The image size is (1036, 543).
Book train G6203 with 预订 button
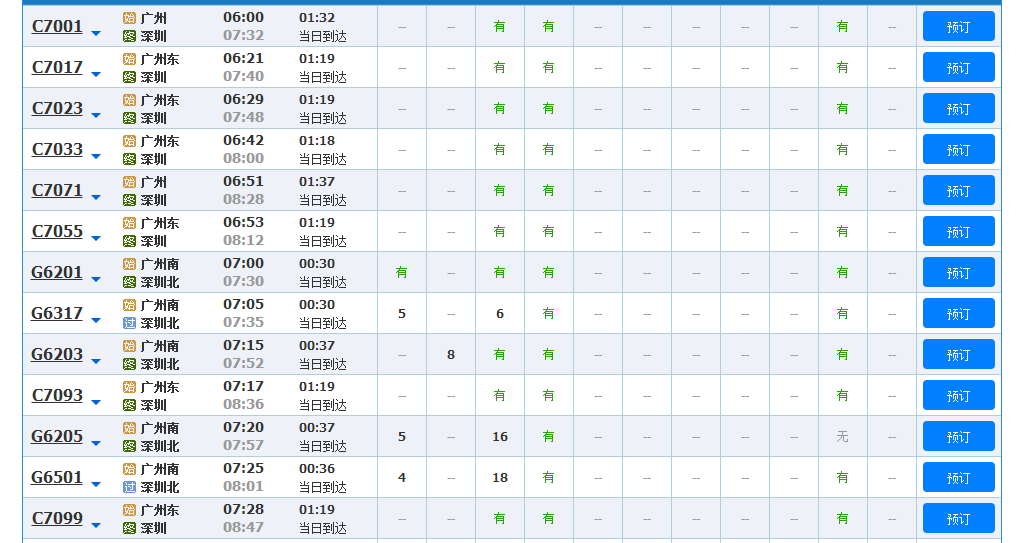point(958,354)
